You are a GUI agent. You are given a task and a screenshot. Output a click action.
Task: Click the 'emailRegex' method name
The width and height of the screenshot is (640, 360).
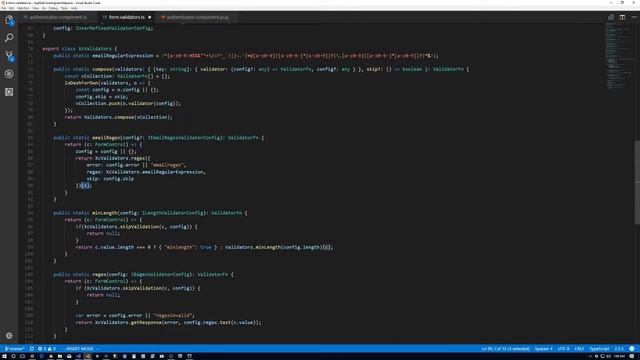(106, 138)
